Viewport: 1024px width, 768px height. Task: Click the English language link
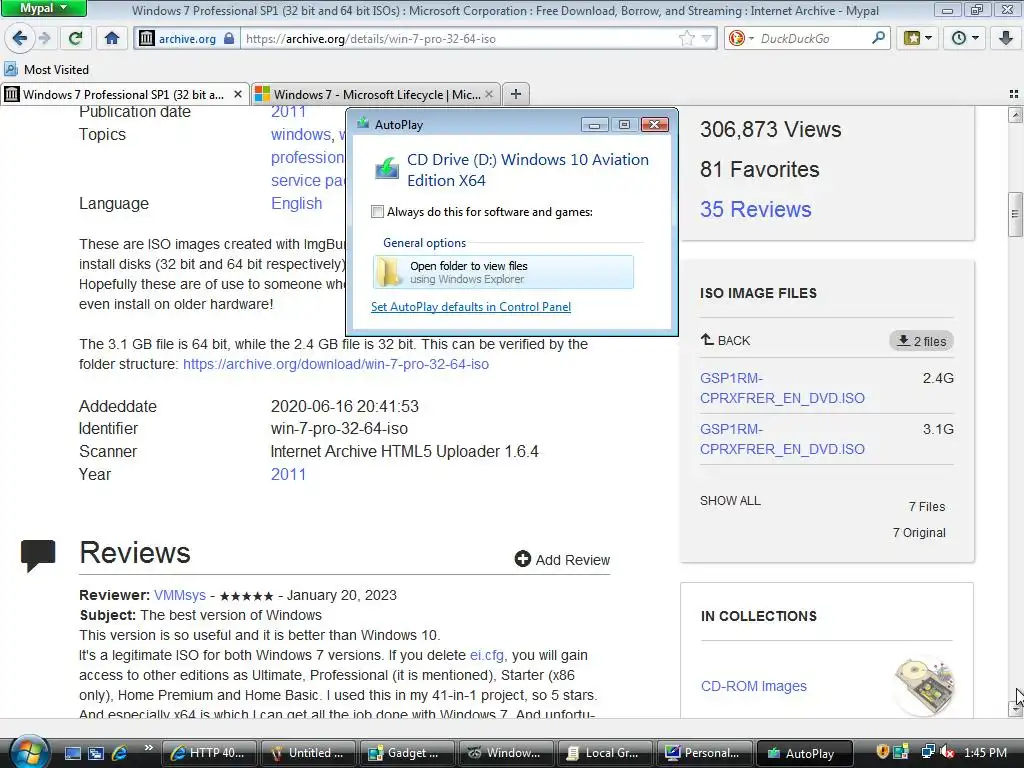point(296,203)
